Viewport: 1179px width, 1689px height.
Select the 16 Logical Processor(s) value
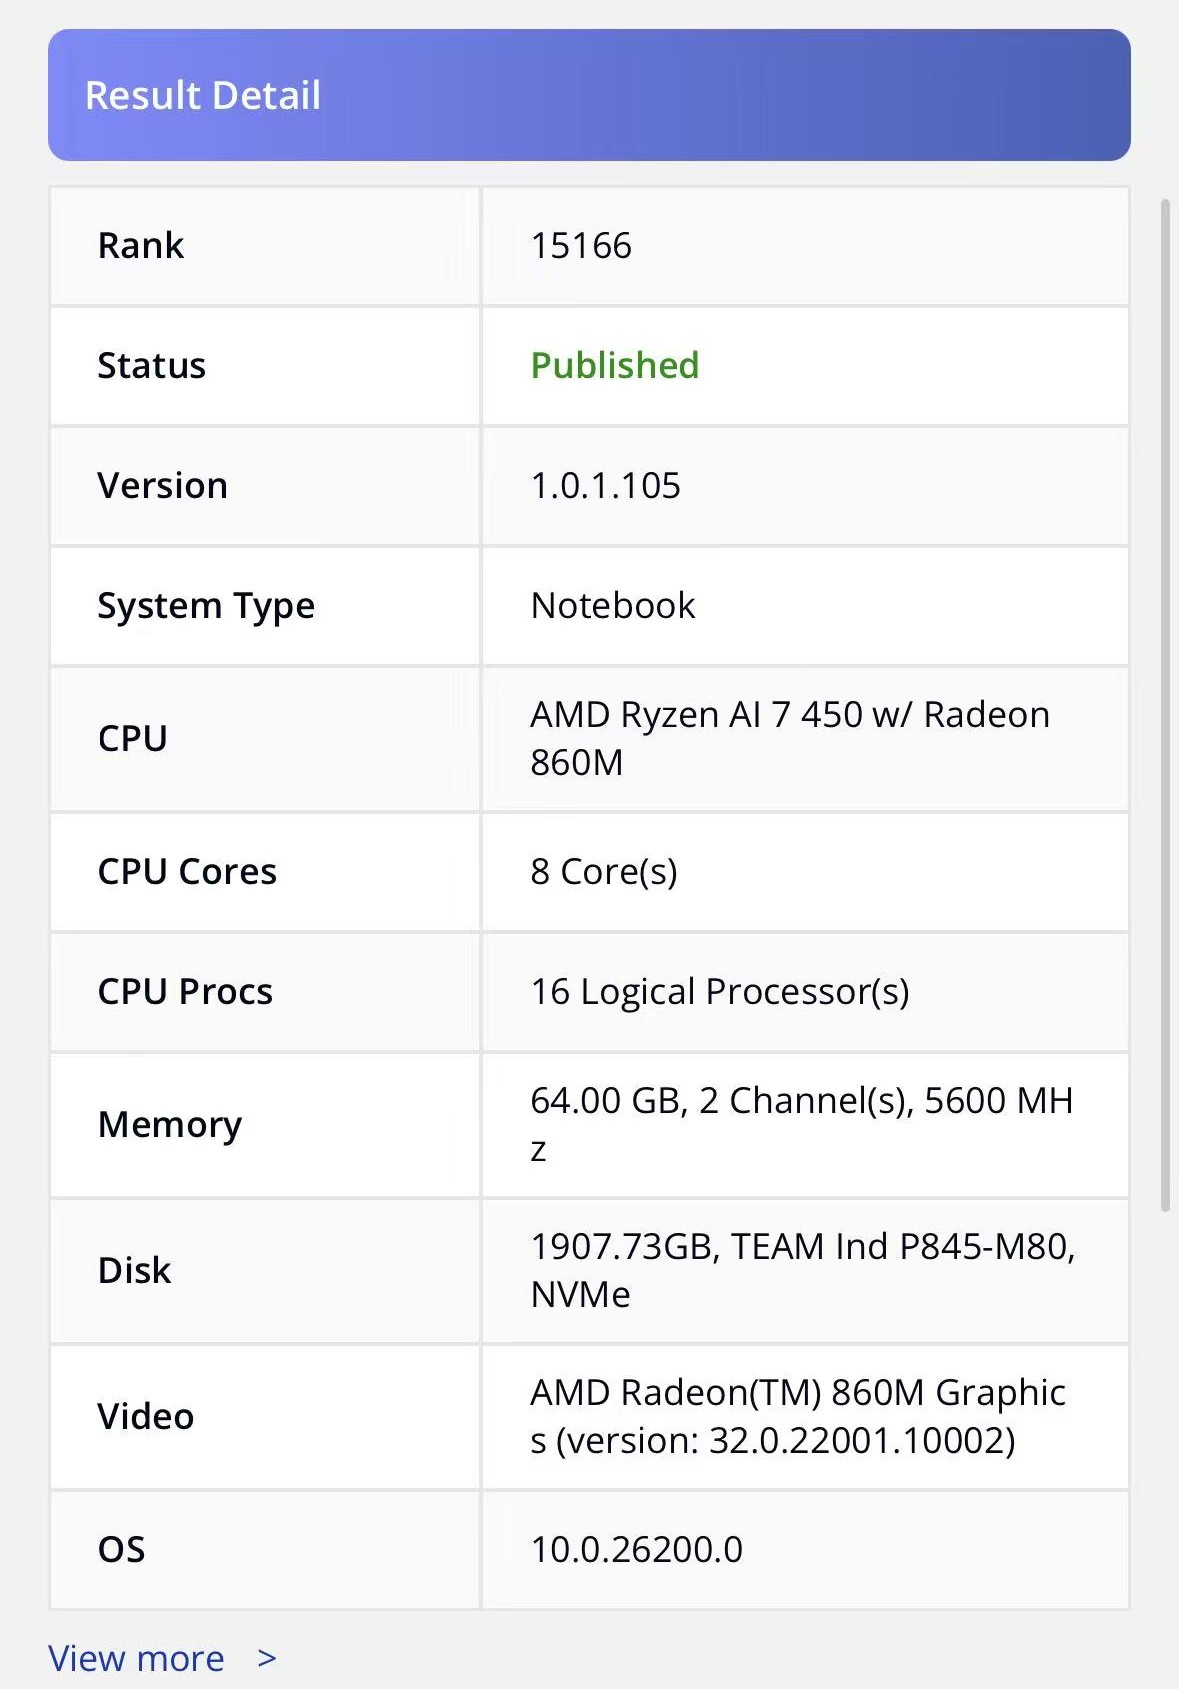tap(719, 992)
